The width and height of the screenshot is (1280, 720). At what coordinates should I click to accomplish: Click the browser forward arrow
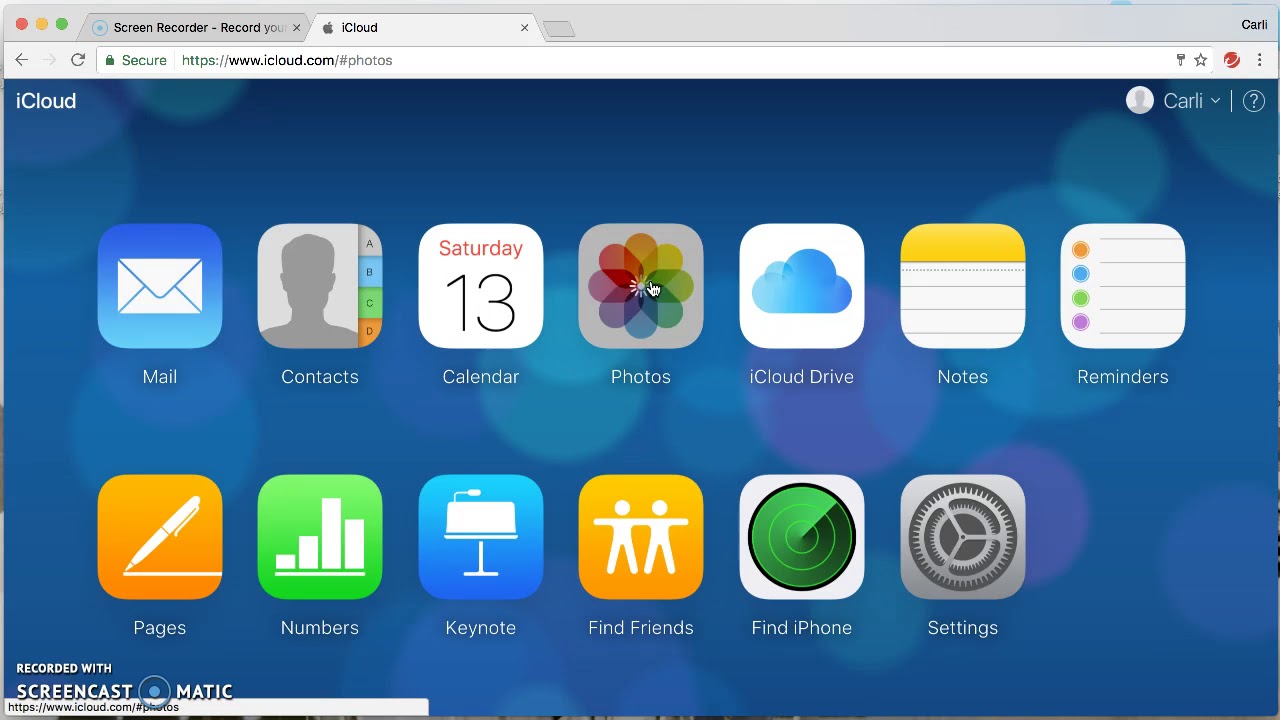click(x=50, y=60)
